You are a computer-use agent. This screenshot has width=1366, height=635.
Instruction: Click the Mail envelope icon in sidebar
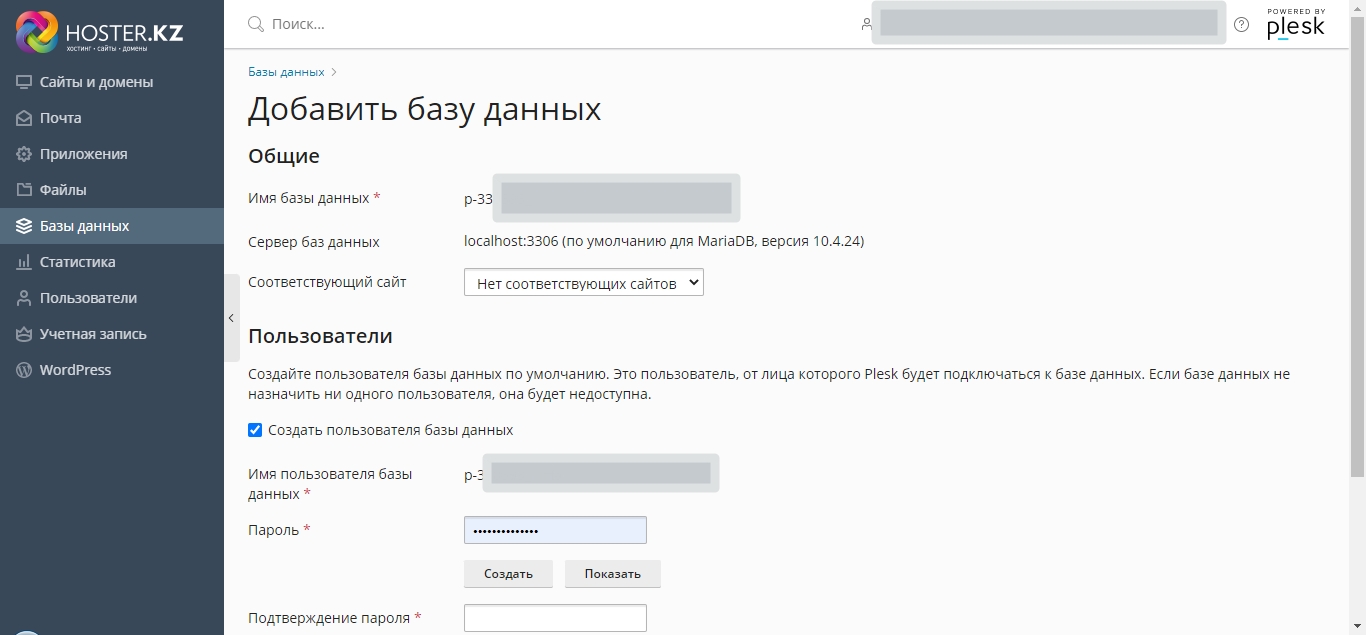pyautogui.click(x=24, y=118)
